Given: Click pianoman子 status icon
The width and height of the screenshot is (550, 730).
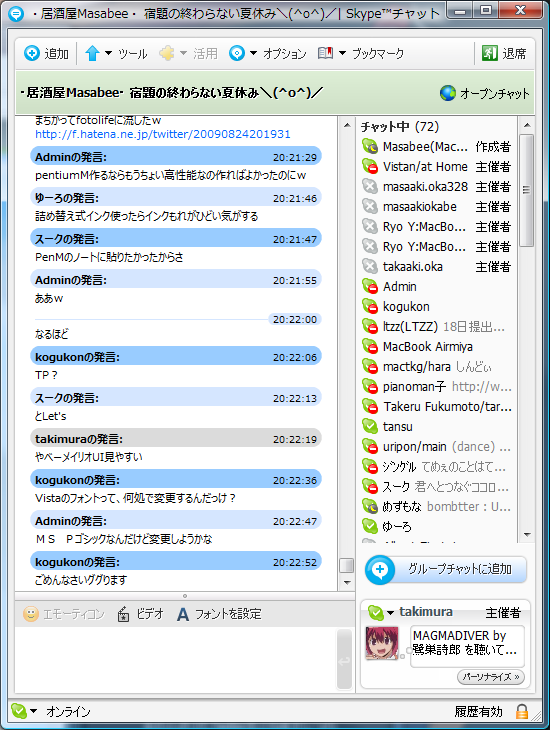Looking at the screenshot, I should point(370,387).
